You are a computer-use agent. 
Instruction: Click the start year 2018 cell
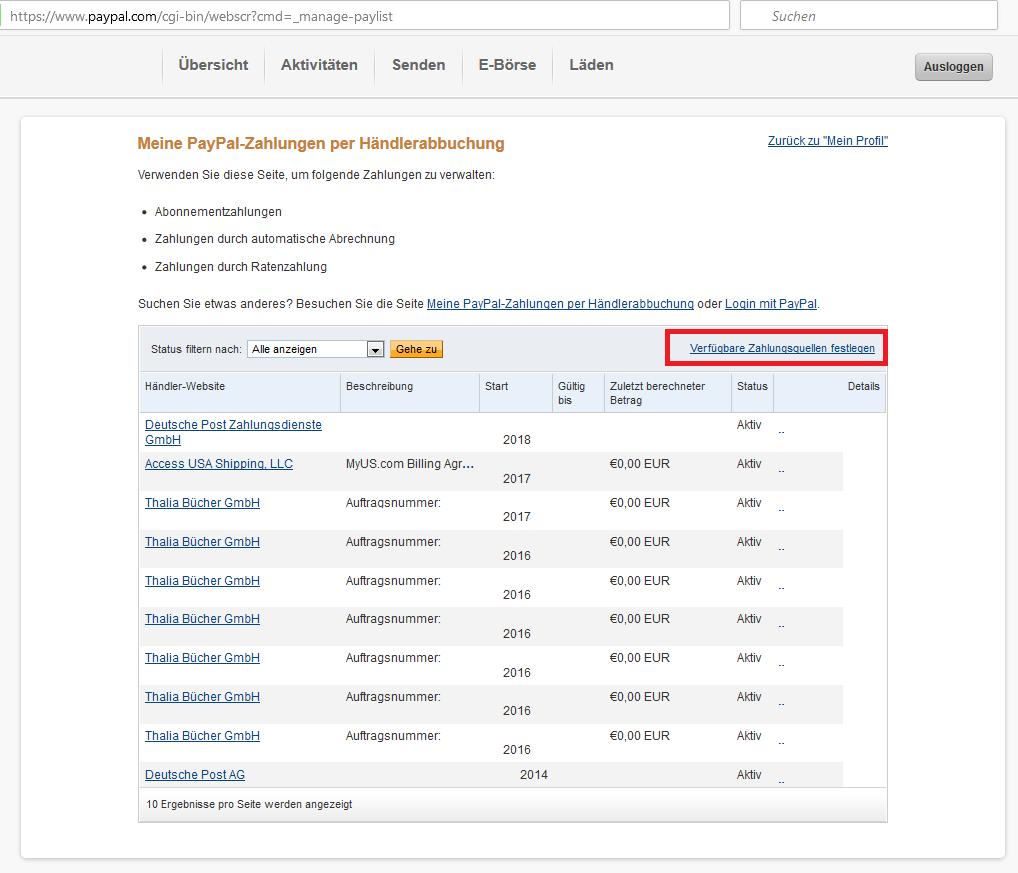[517, 440]
